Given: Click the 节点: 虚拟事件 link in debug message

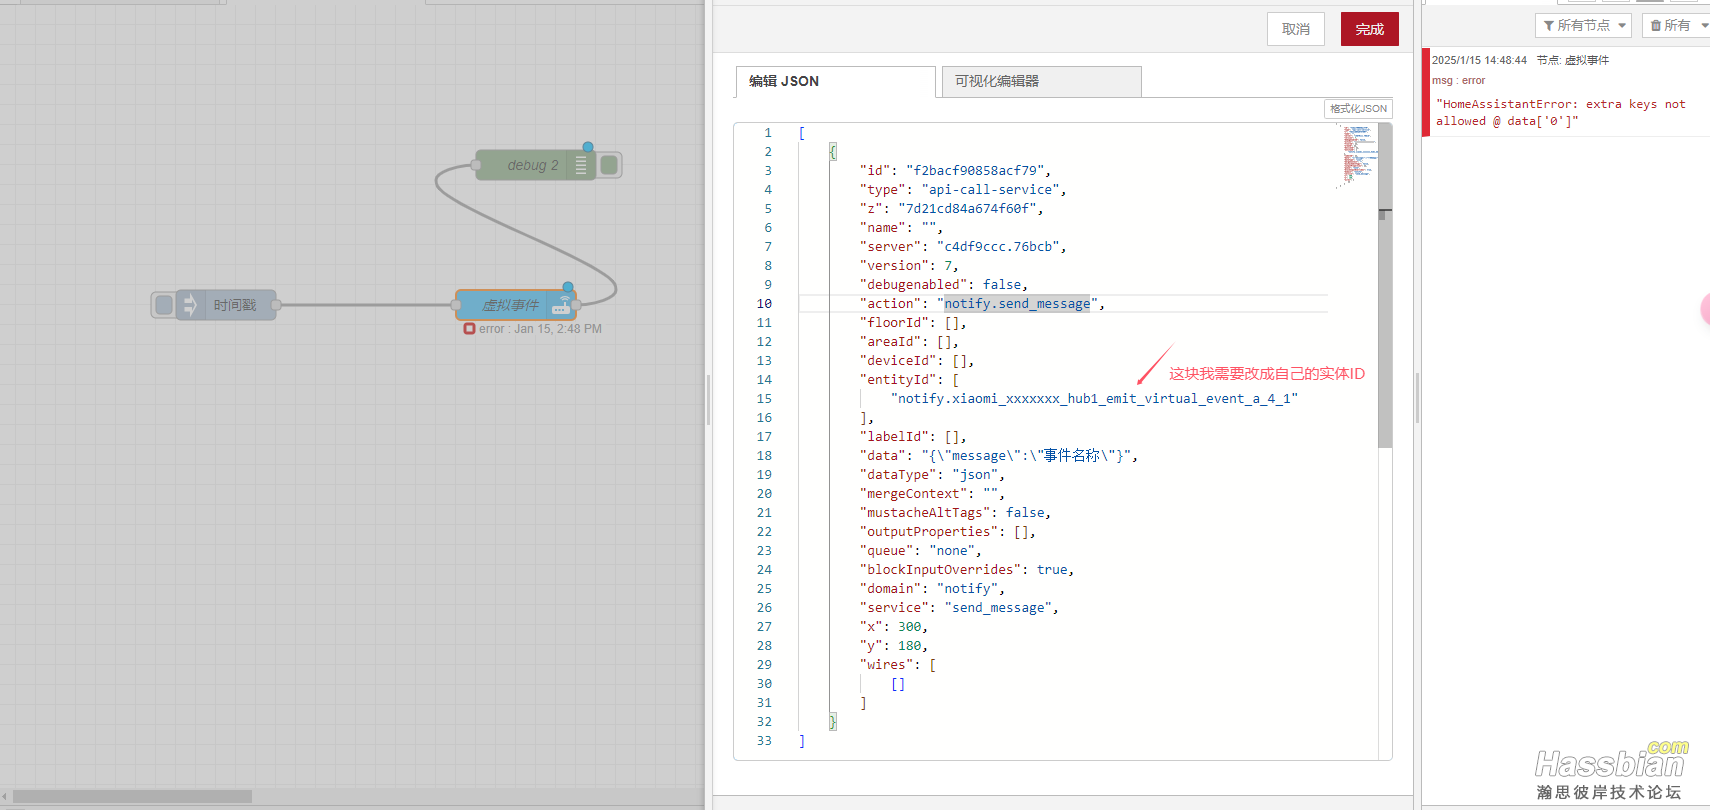Looking at the screenshot, I should point(1573,60).
